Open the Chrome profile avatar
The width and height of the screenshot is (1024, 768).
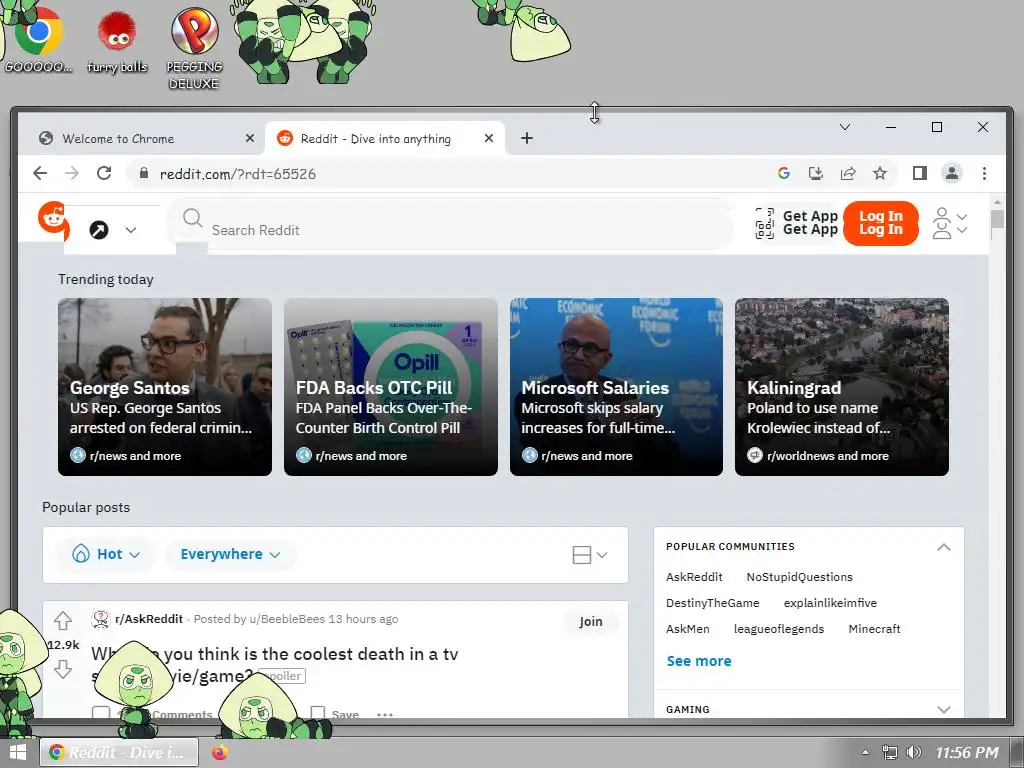(952, 173)
